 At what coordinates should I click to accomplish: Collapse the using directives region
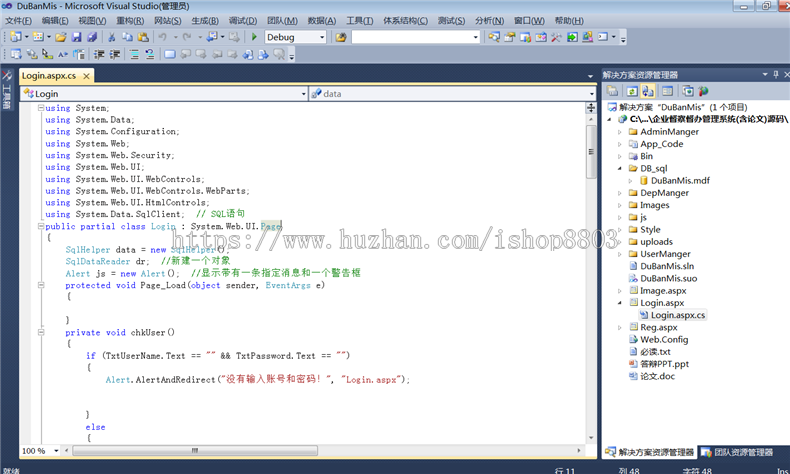41,107
